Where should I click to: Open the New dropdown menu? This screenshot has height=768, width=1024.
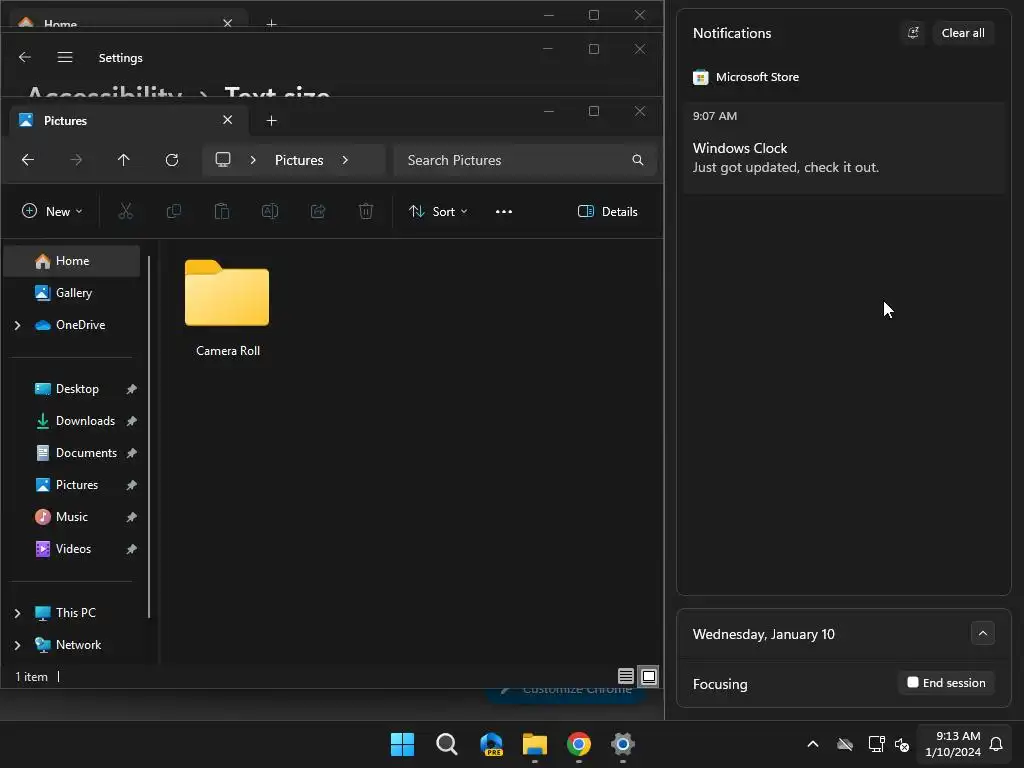(x=52, y=212)
